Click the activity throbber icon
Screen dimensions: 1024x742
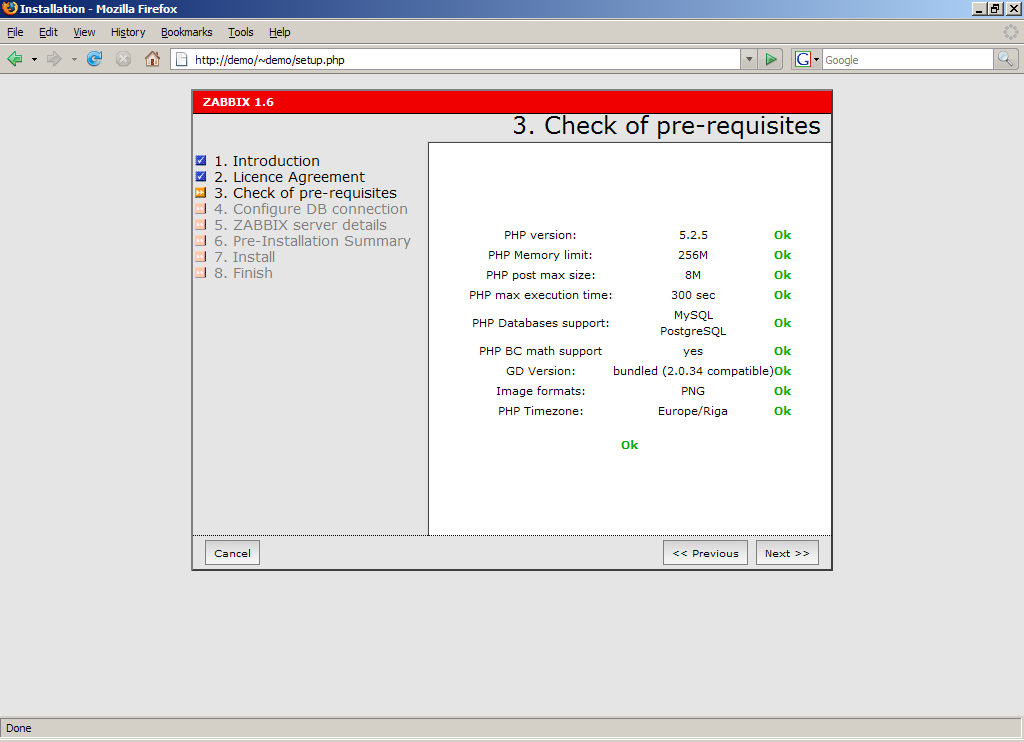point(1010,31)
